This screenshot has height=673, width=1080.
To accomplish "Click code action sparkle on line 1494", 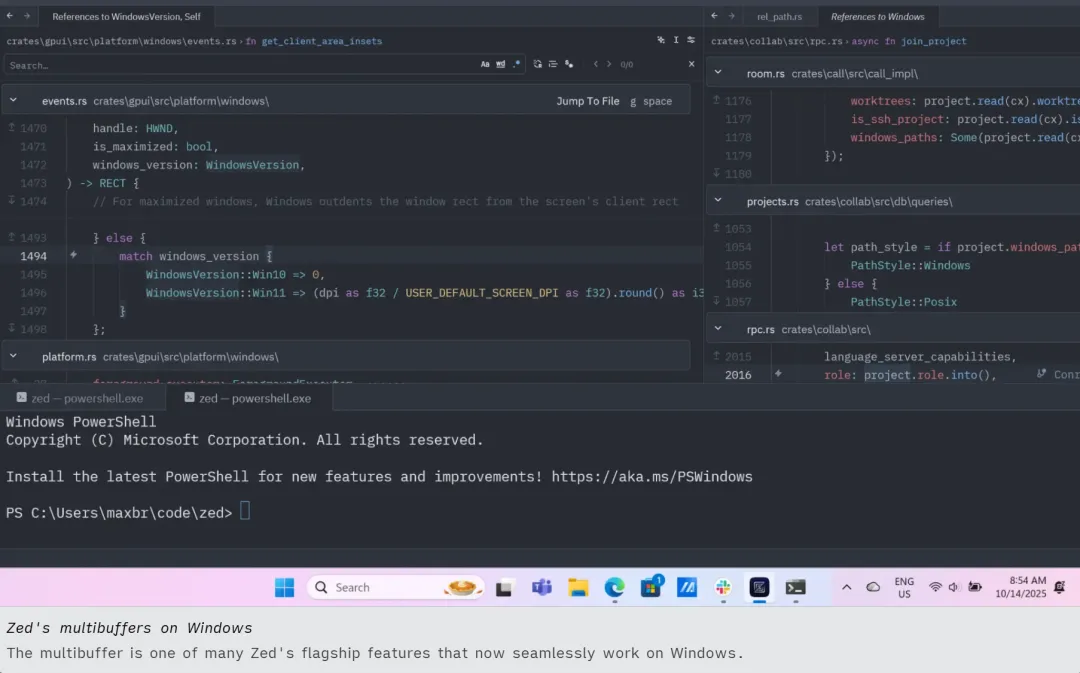I will [73, 255].
